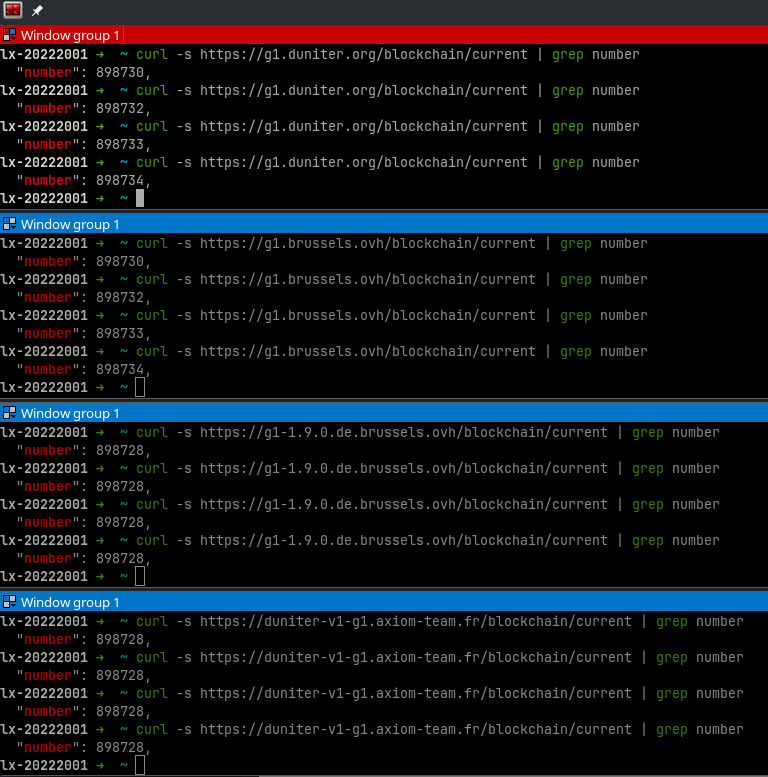Image resolution: width=768 pixels, height=777 pixels.
Task: Focus the prompt cursor in the g1-1.9.0.de.brussels.ovh terminal
Action: 140,576
